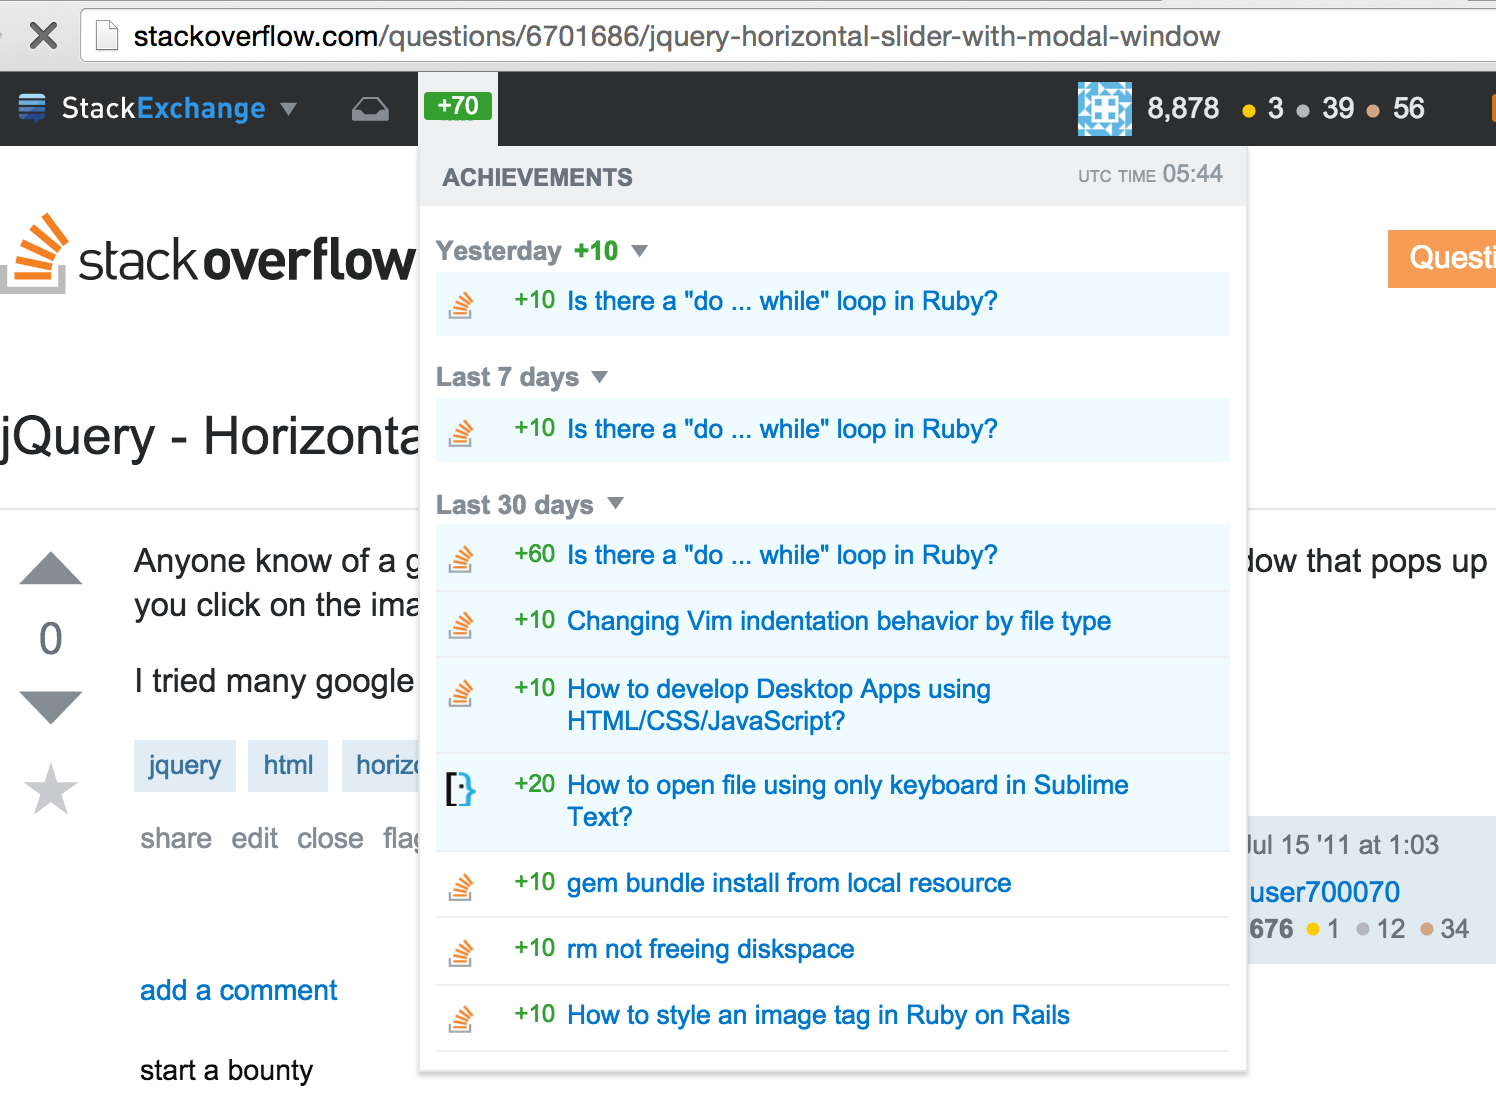This screenshot has width=1496, height=1114.
Task: Downvote the question with down arrow
Action: pos(51,706)
